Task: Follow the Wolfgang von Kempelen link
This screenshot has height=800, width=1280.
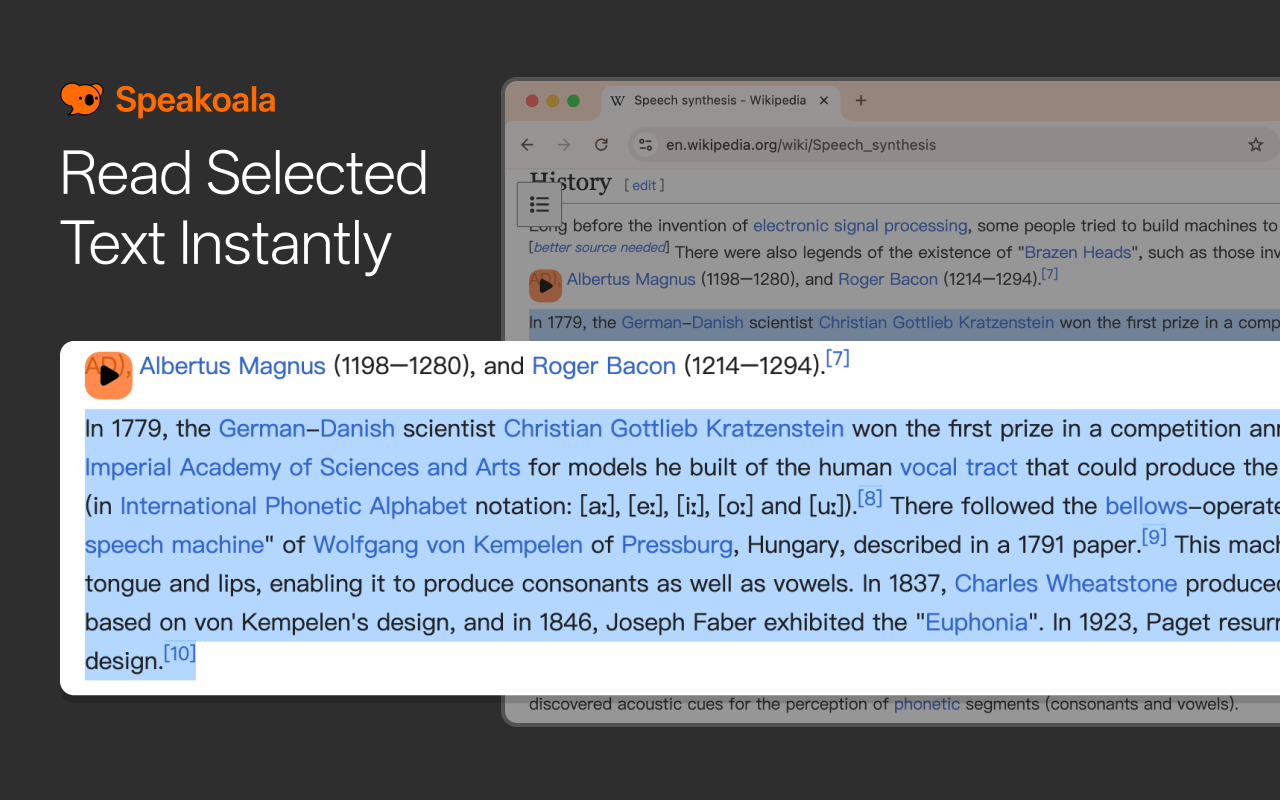Action: click(447, 545)
